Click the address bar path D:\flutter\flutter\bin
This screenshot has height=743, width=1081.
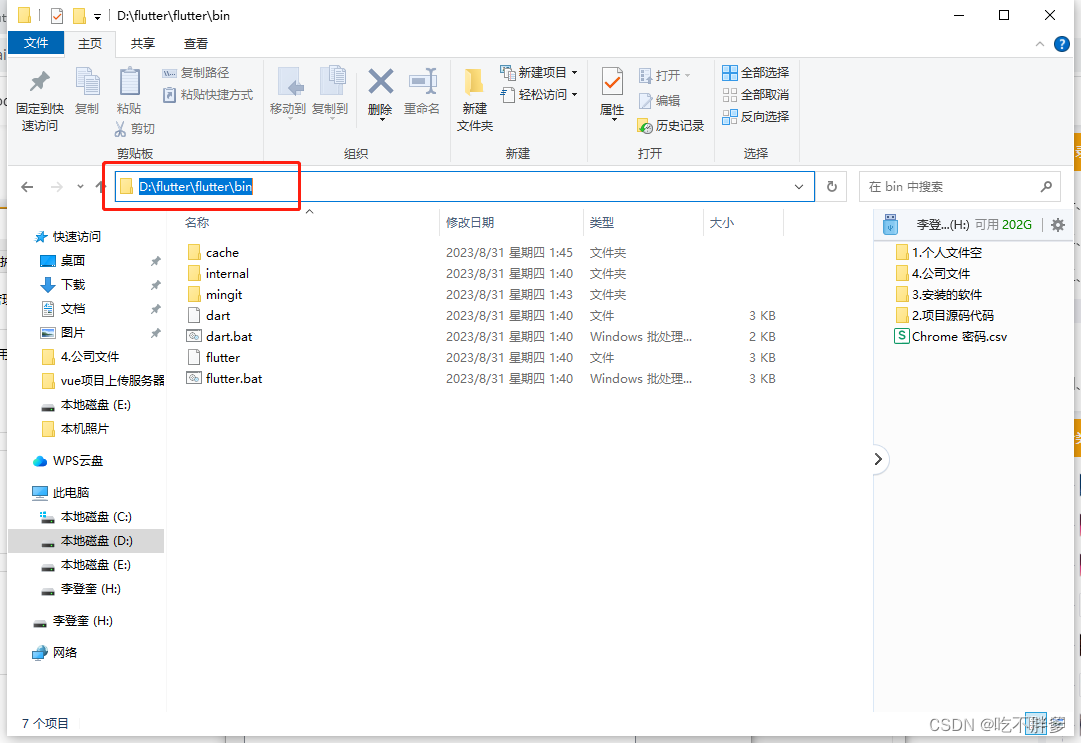pos(196,186)
